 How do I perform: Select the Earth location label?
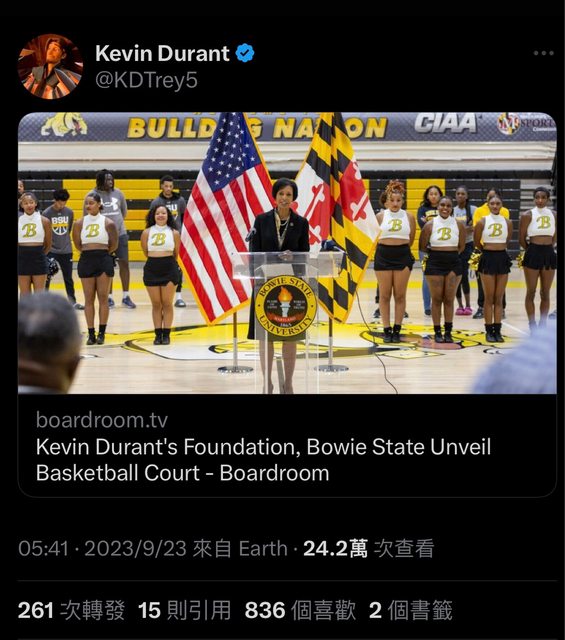click(x=263, y=549)
